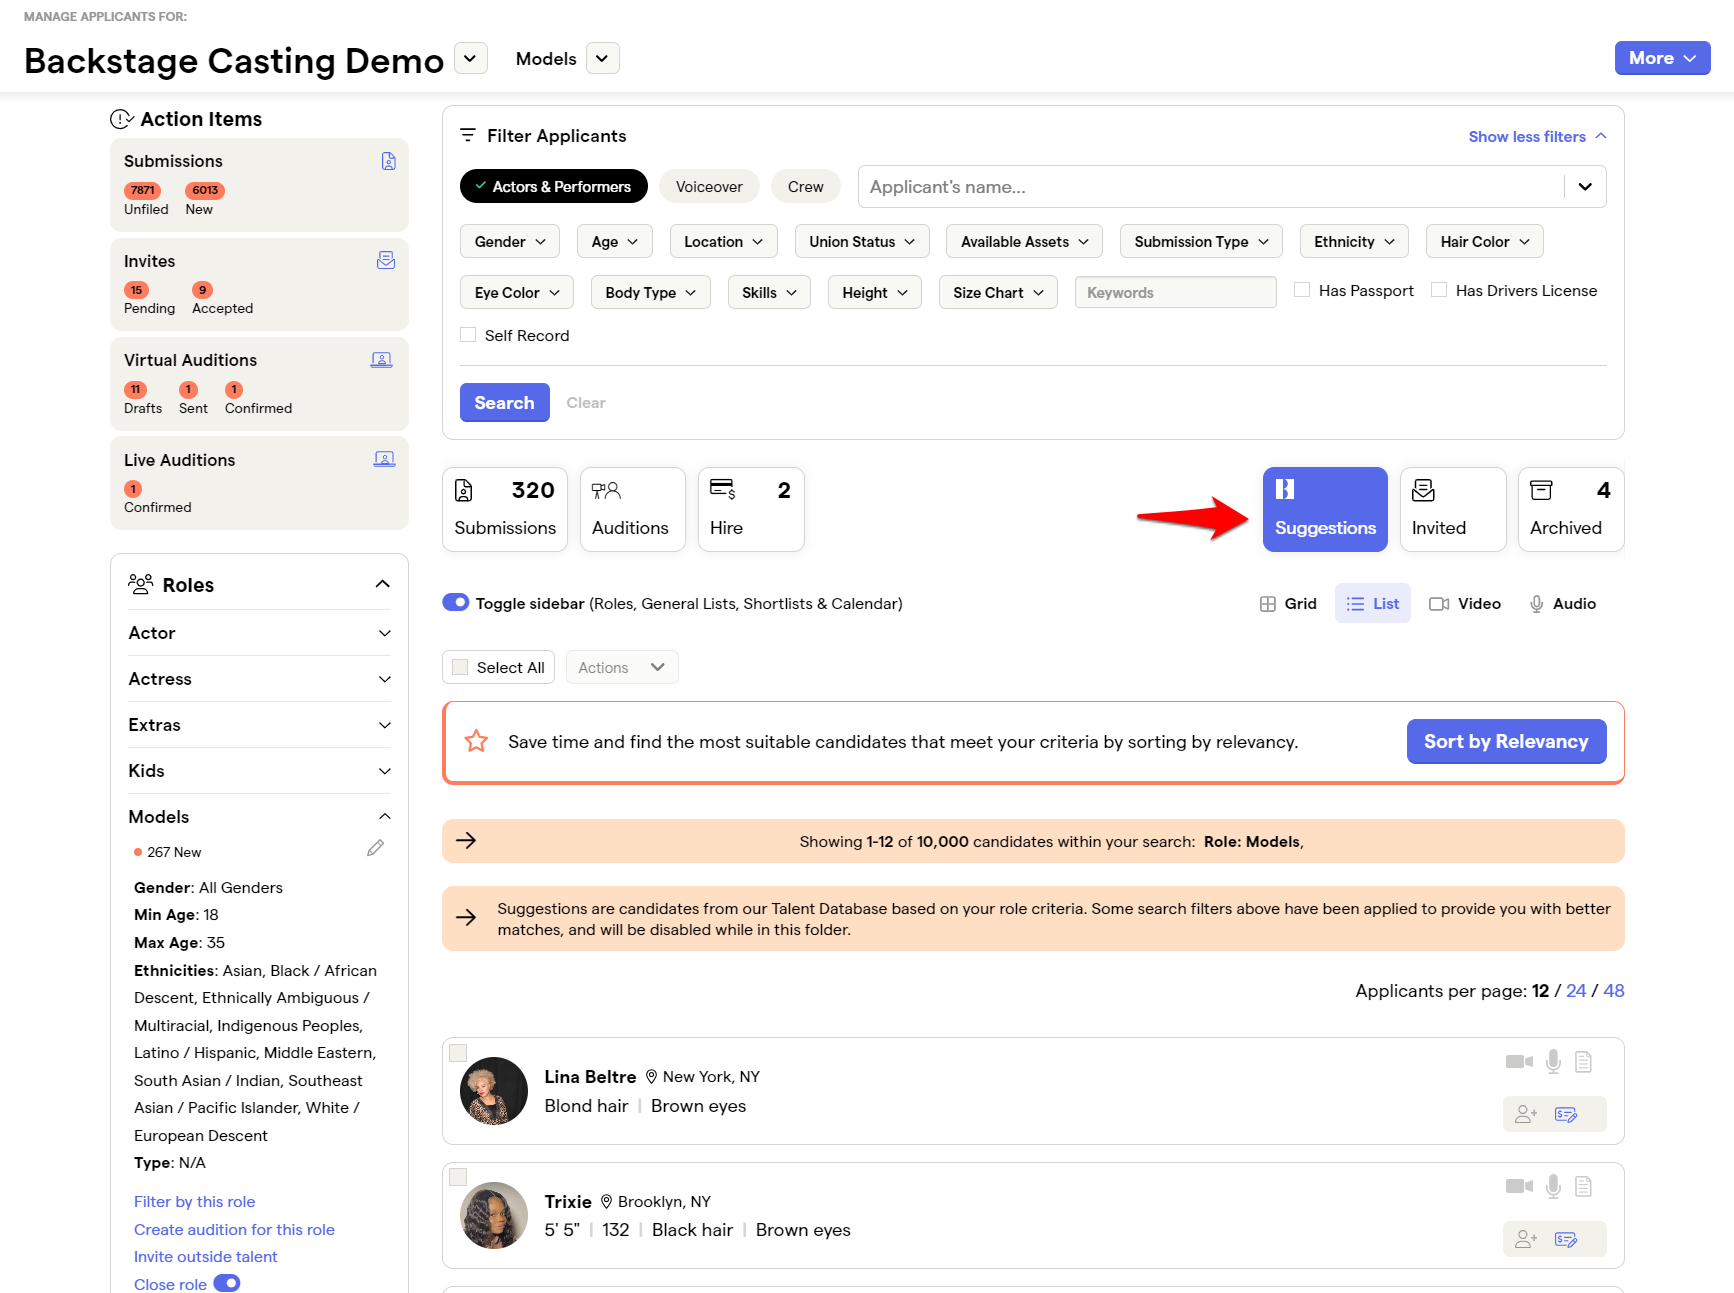Screen dimensions: 1734x1293
Task: Click the rate editing icon on Lina Beltre's card
Action: click(x=1565, y=1114)
